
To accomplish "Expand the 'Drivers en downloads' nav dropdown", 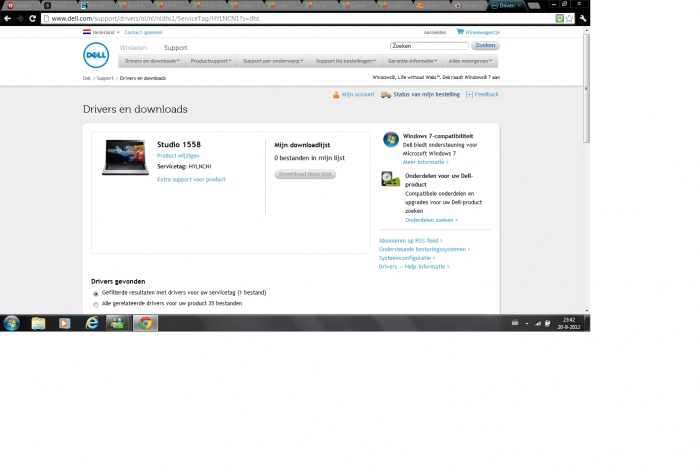I will click(x=152, y=61).
